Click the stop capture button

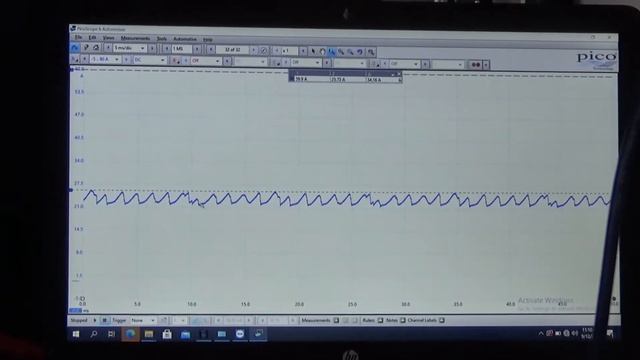(x=104, y=320)
